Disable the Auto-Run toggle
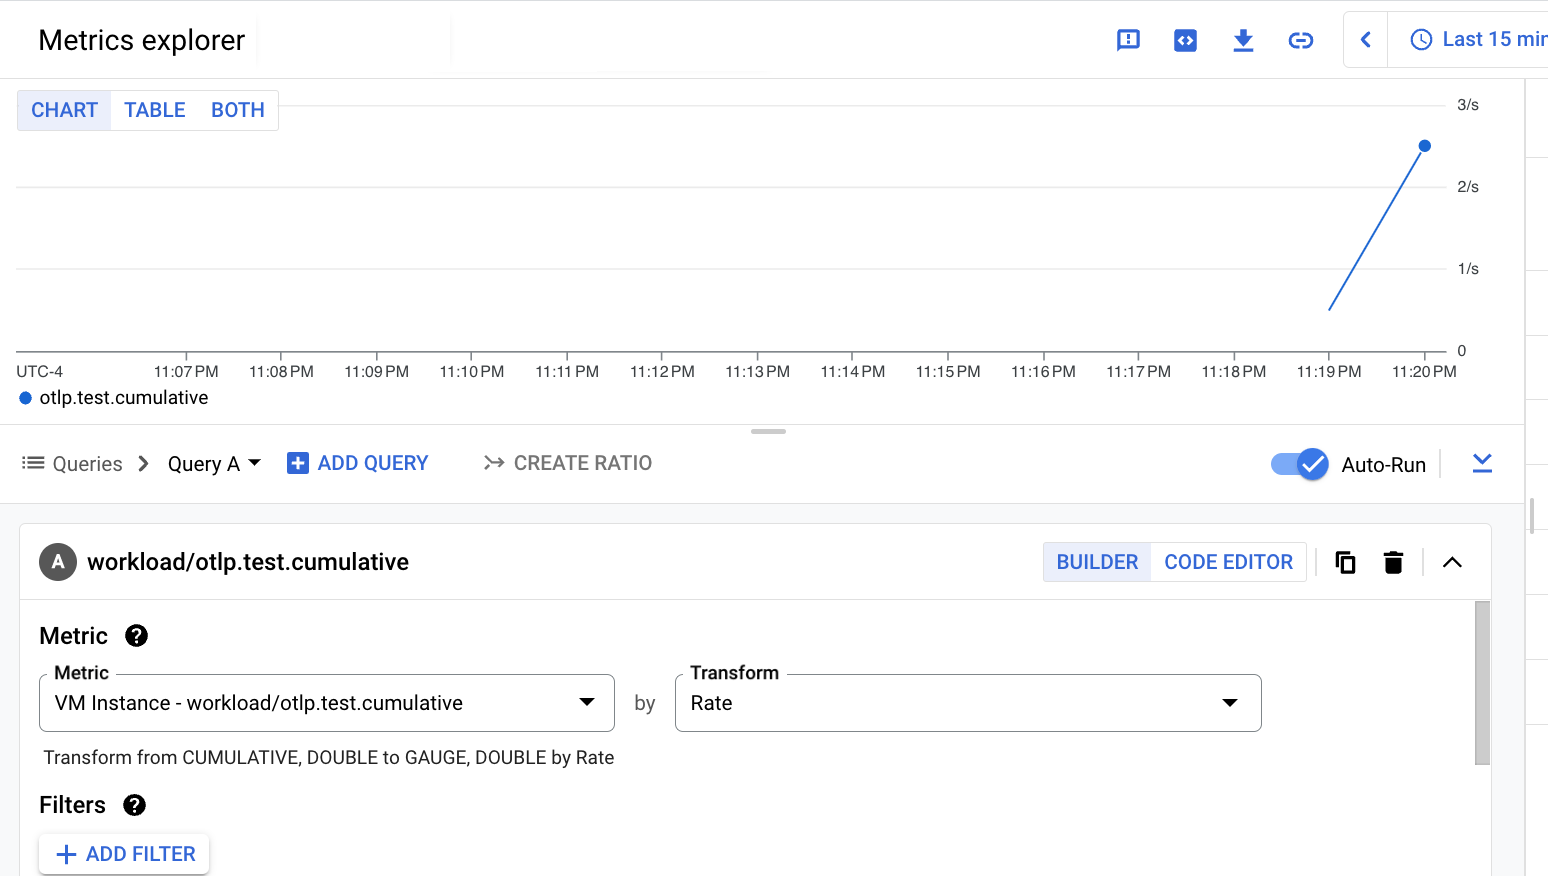1548x876 pixels. [1299, 463]
